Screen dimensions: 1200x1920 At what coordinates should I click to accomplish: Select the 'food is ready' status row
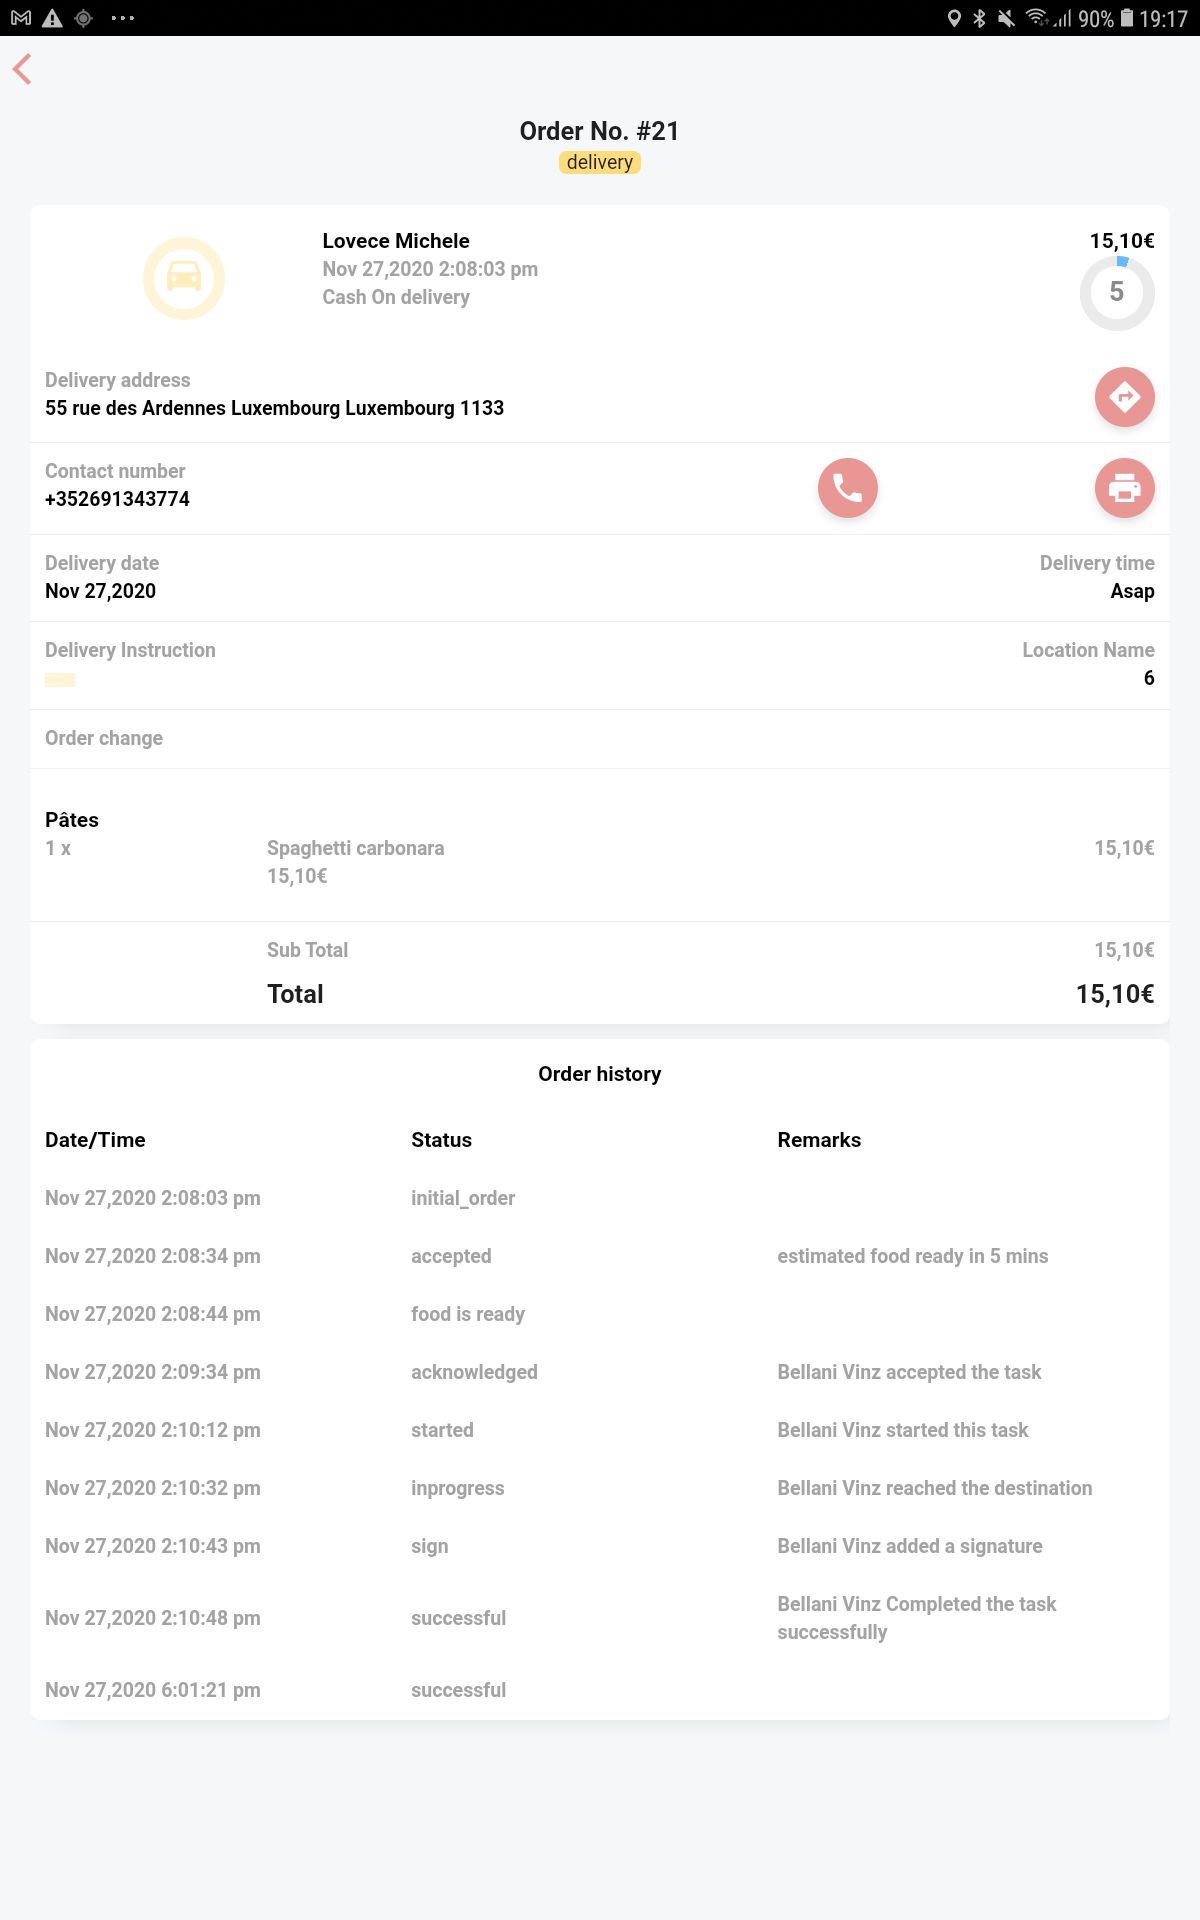600,1314
